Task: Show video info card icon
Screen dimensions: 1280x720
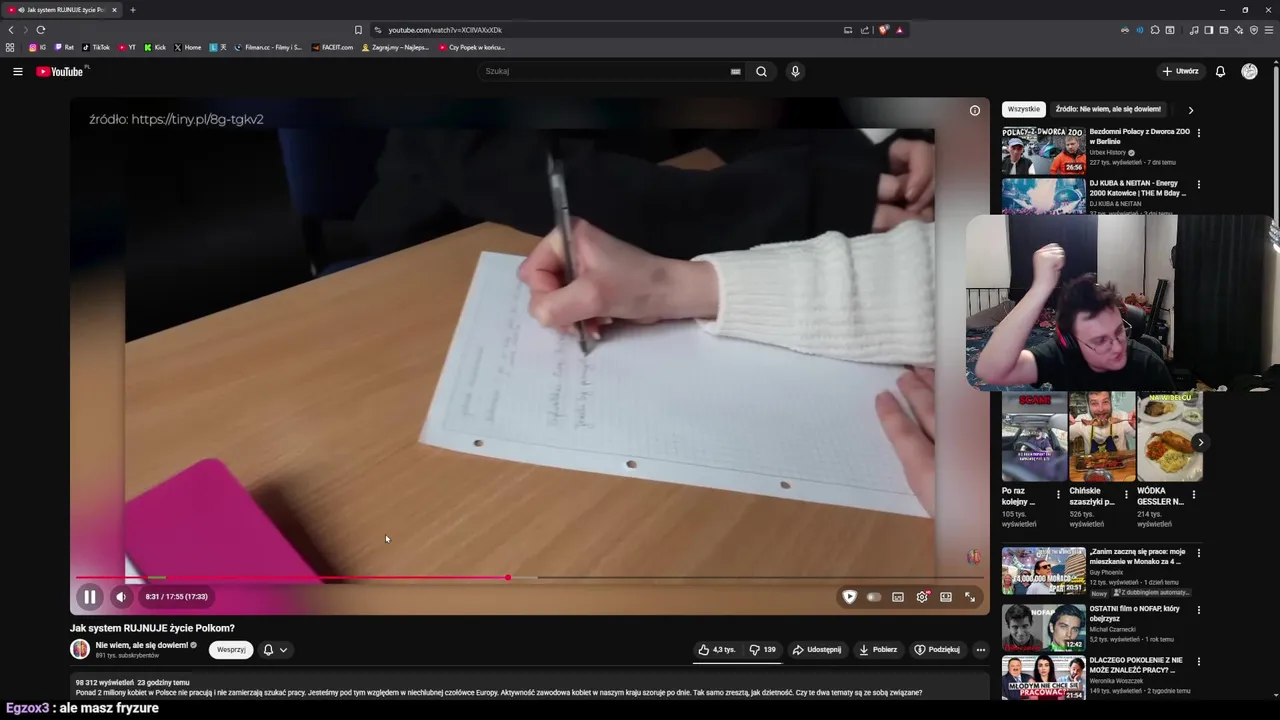Action: point(975,110)
